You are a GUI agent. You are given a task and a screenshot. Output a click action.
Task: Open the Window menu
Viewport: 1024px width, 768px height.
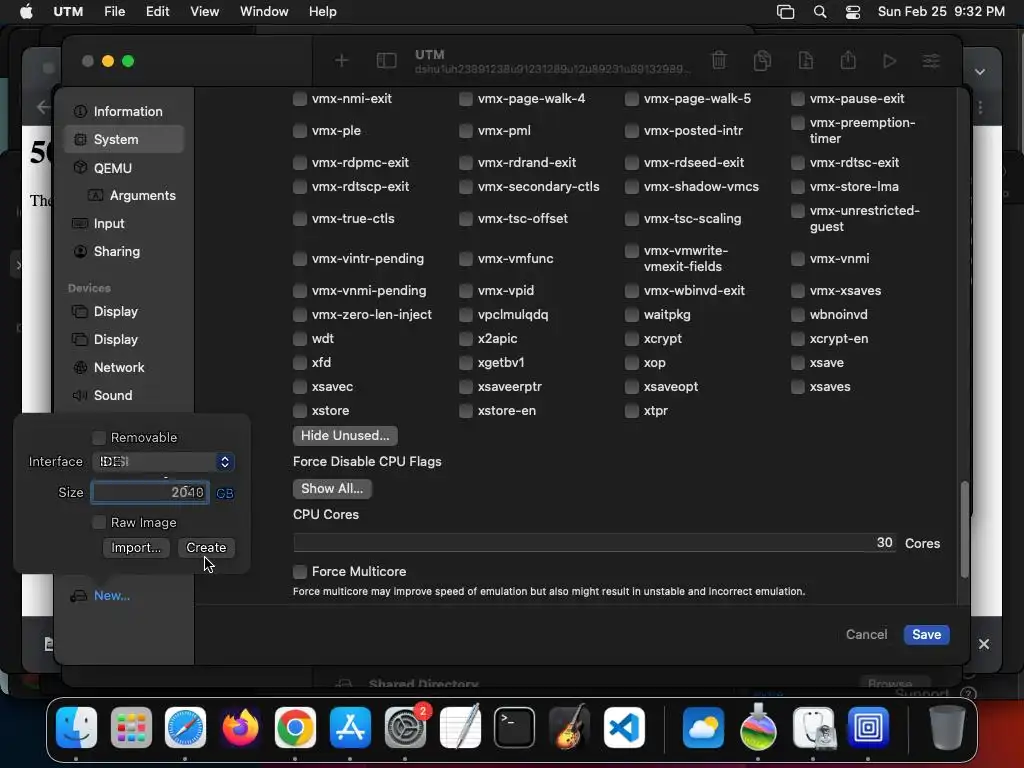pos(264,12)
